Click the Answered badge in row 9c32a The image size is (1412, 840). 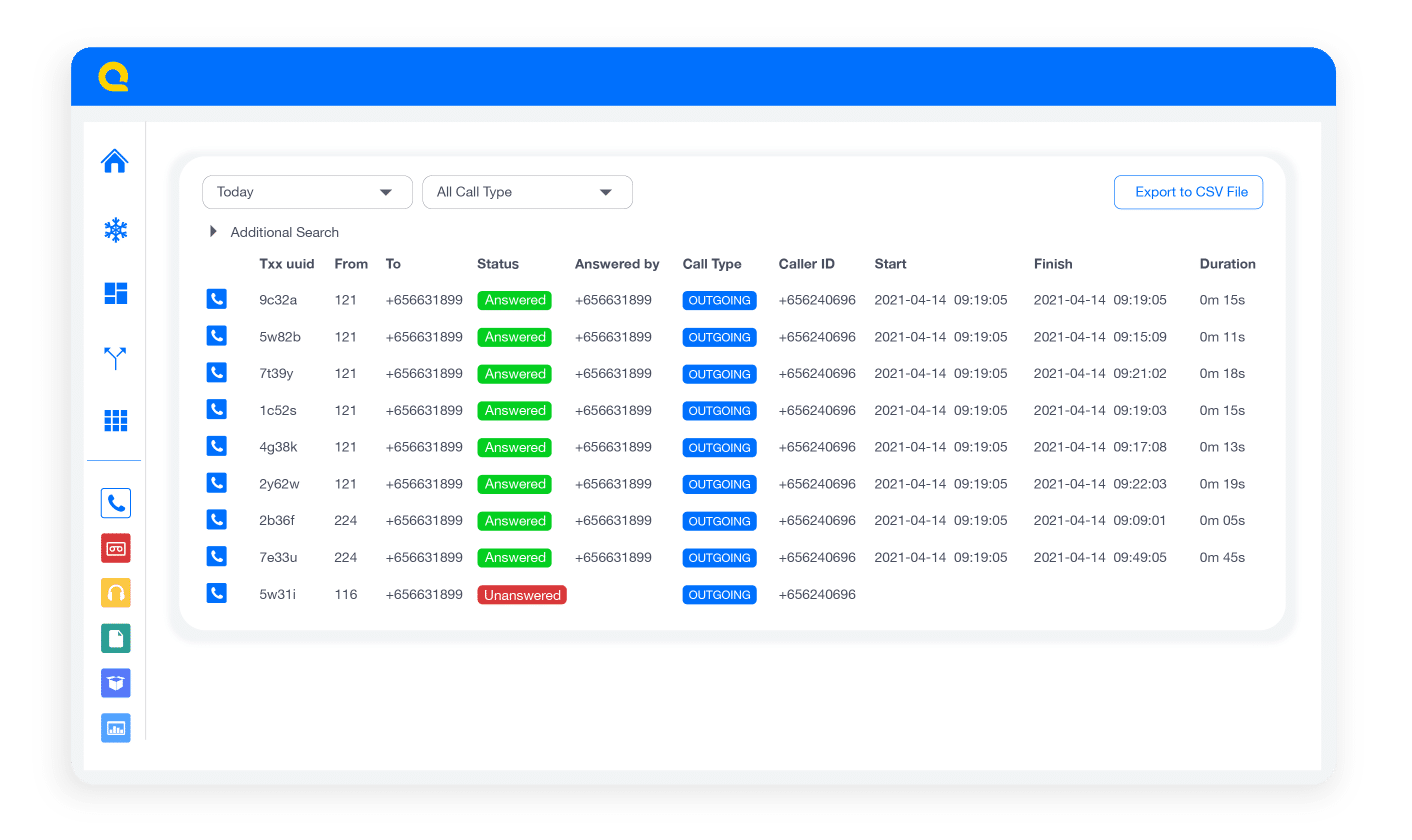(515, 300)
